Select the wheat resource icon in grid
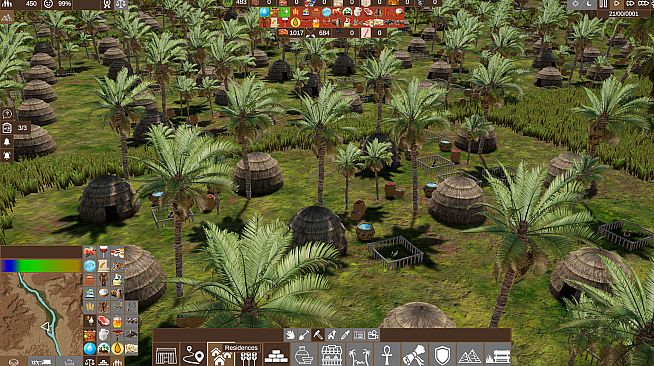Image resolution: width=654 pixels, height=366 pixels. click(x=90, y=307)
